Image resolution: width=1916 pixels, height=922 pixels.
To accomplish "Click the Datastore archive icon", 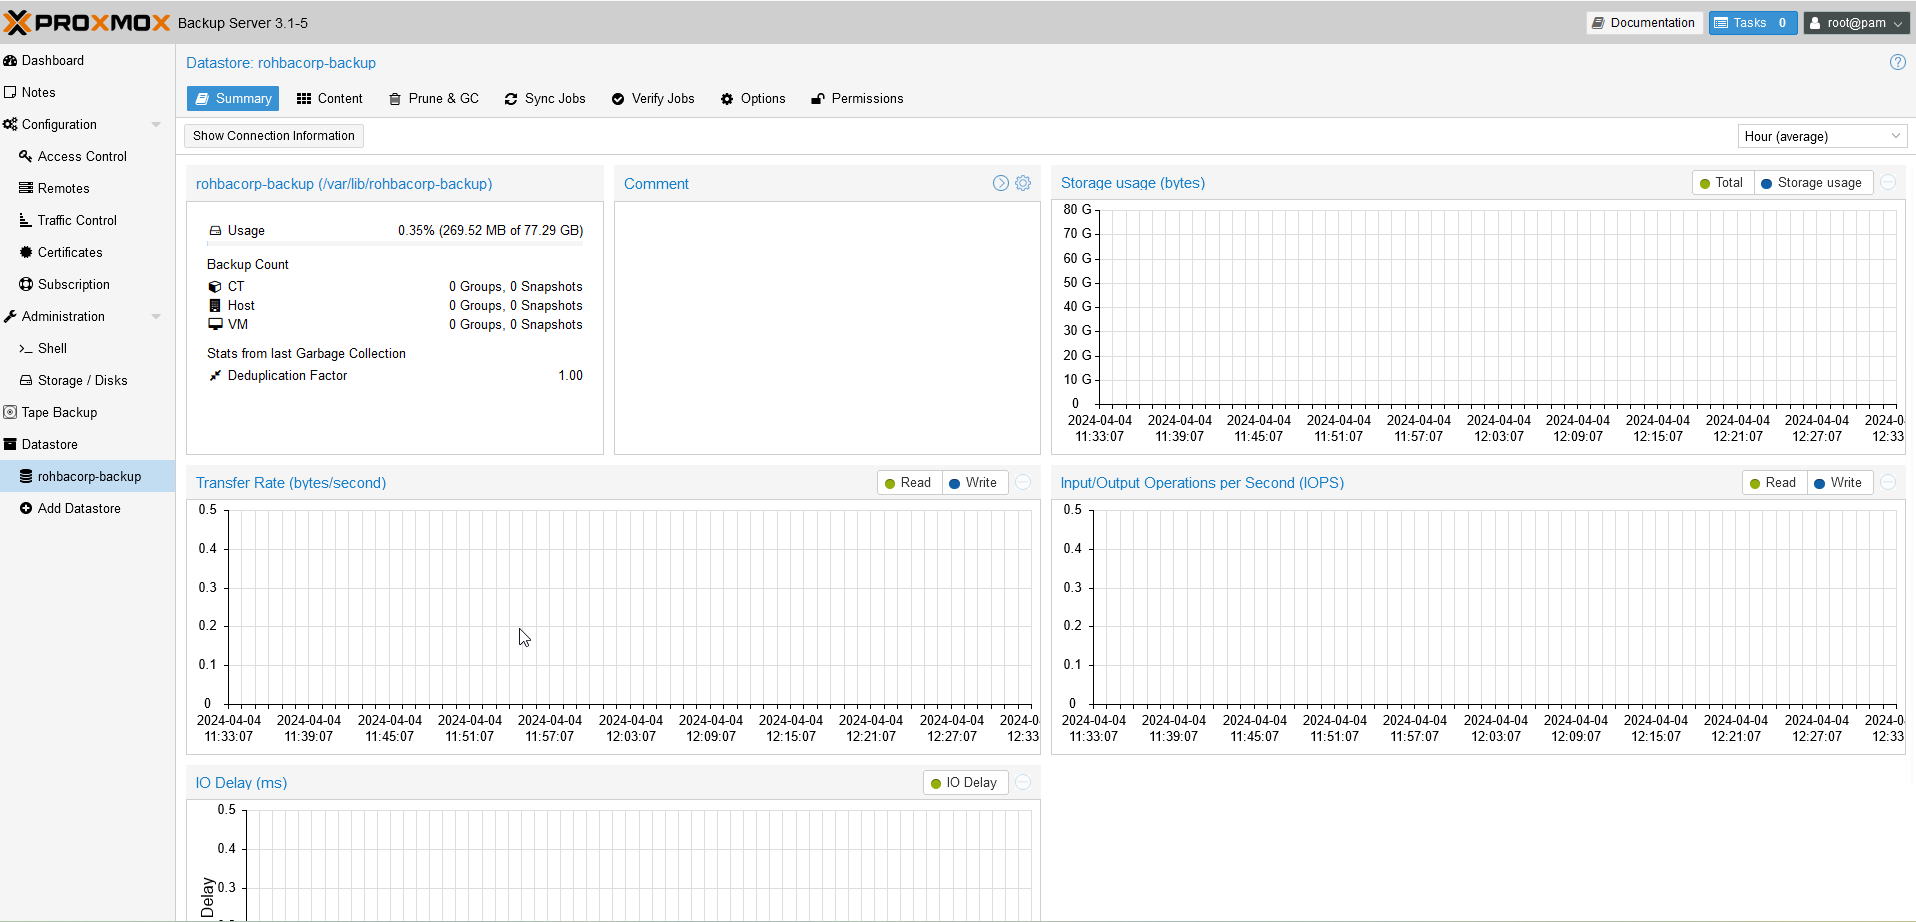I will tap(10, 444).
